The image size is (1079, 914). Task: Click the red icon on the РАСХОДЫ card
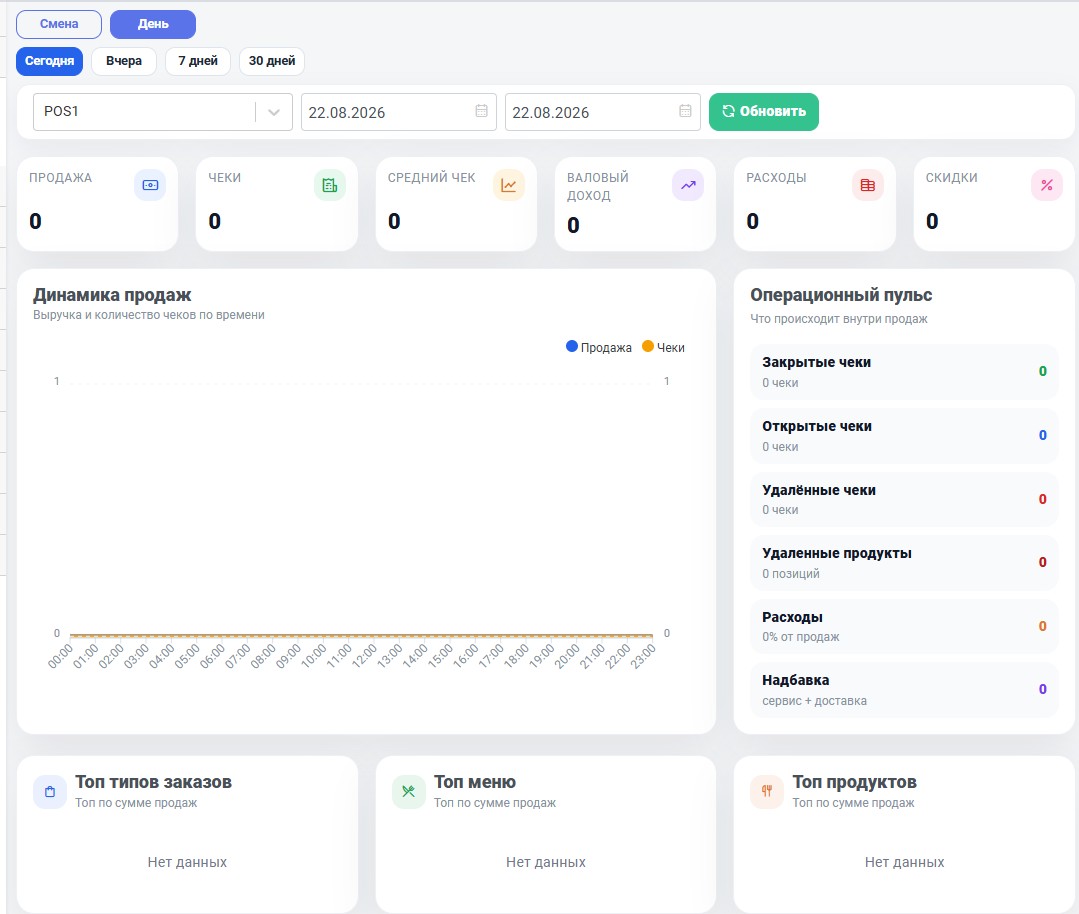868,185
